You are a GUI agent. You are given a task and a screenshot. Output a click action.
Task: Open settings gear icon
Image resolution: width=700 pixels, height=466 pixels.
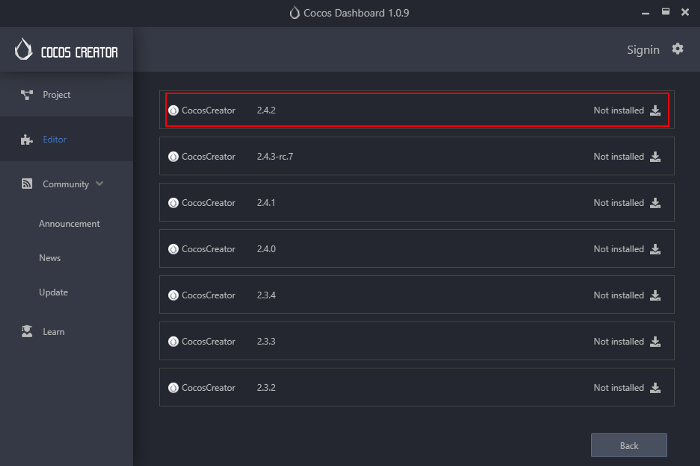(x=678, y=49)
